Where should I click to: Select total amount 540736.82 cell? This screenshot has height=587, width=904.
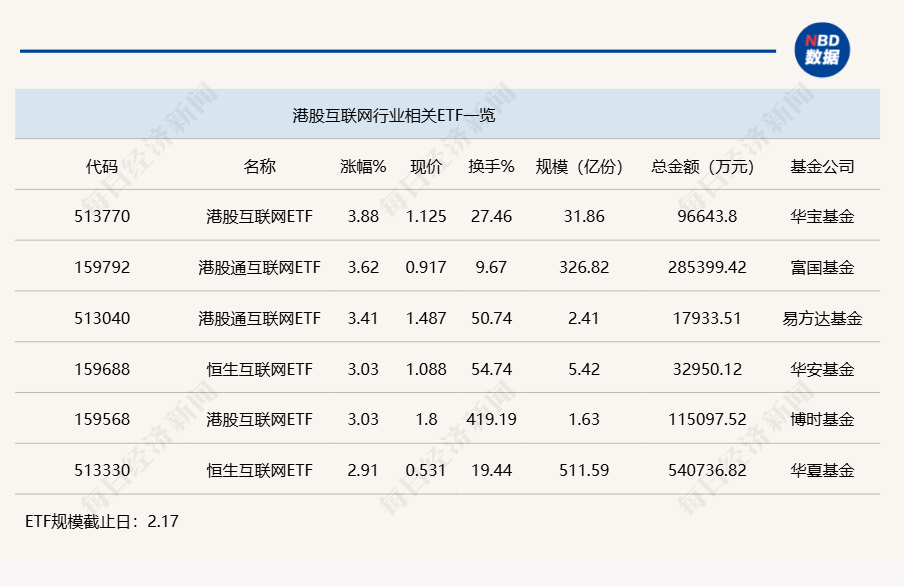pyautogui.click(x=706, y=470)
